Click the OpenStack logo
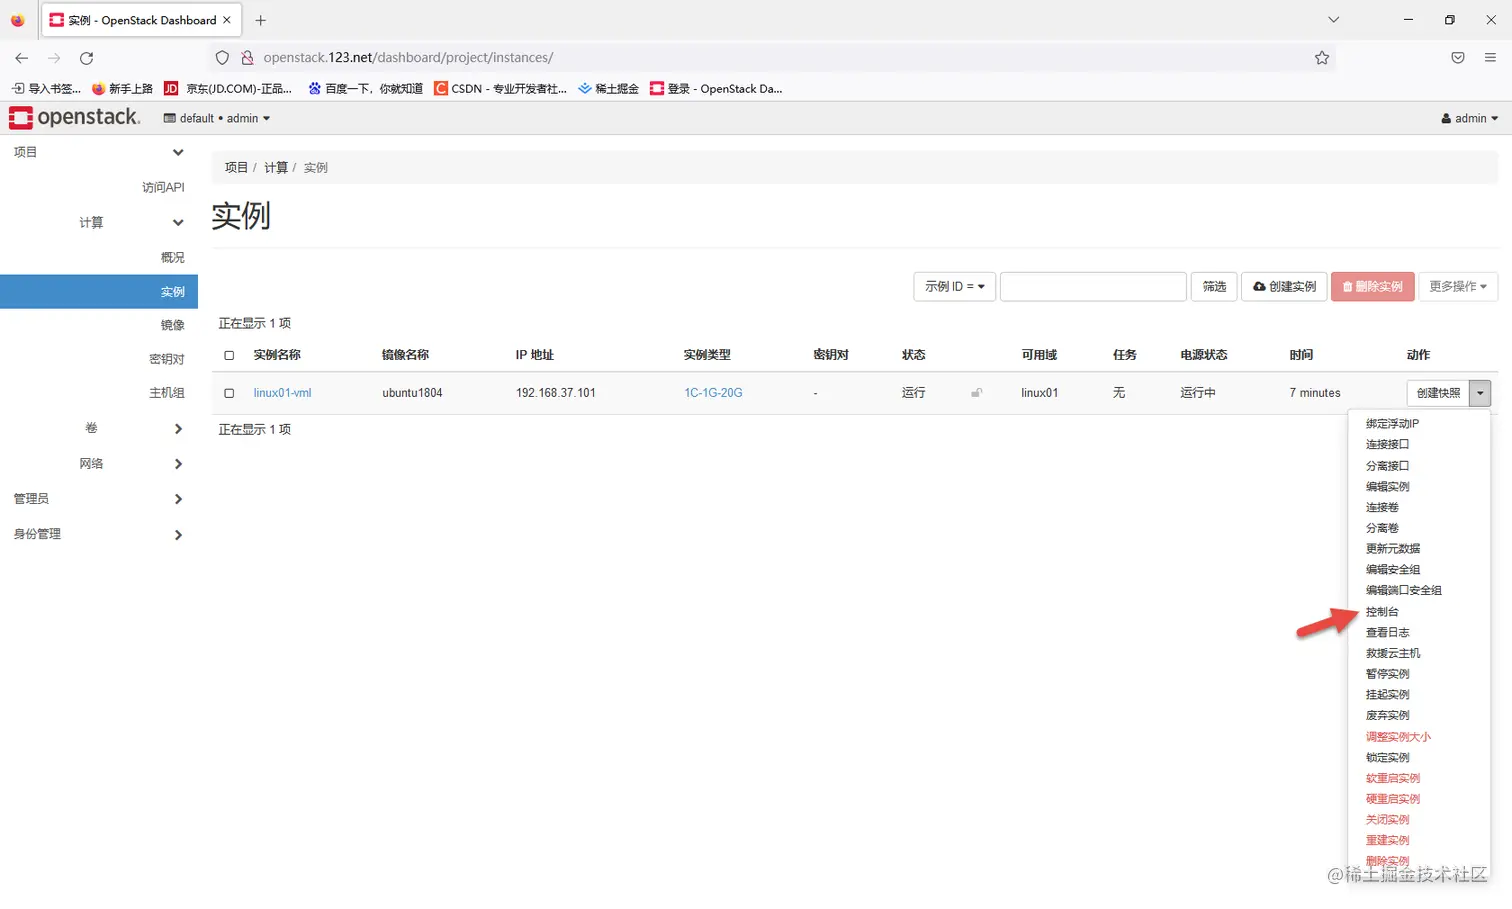 (75, 118)
